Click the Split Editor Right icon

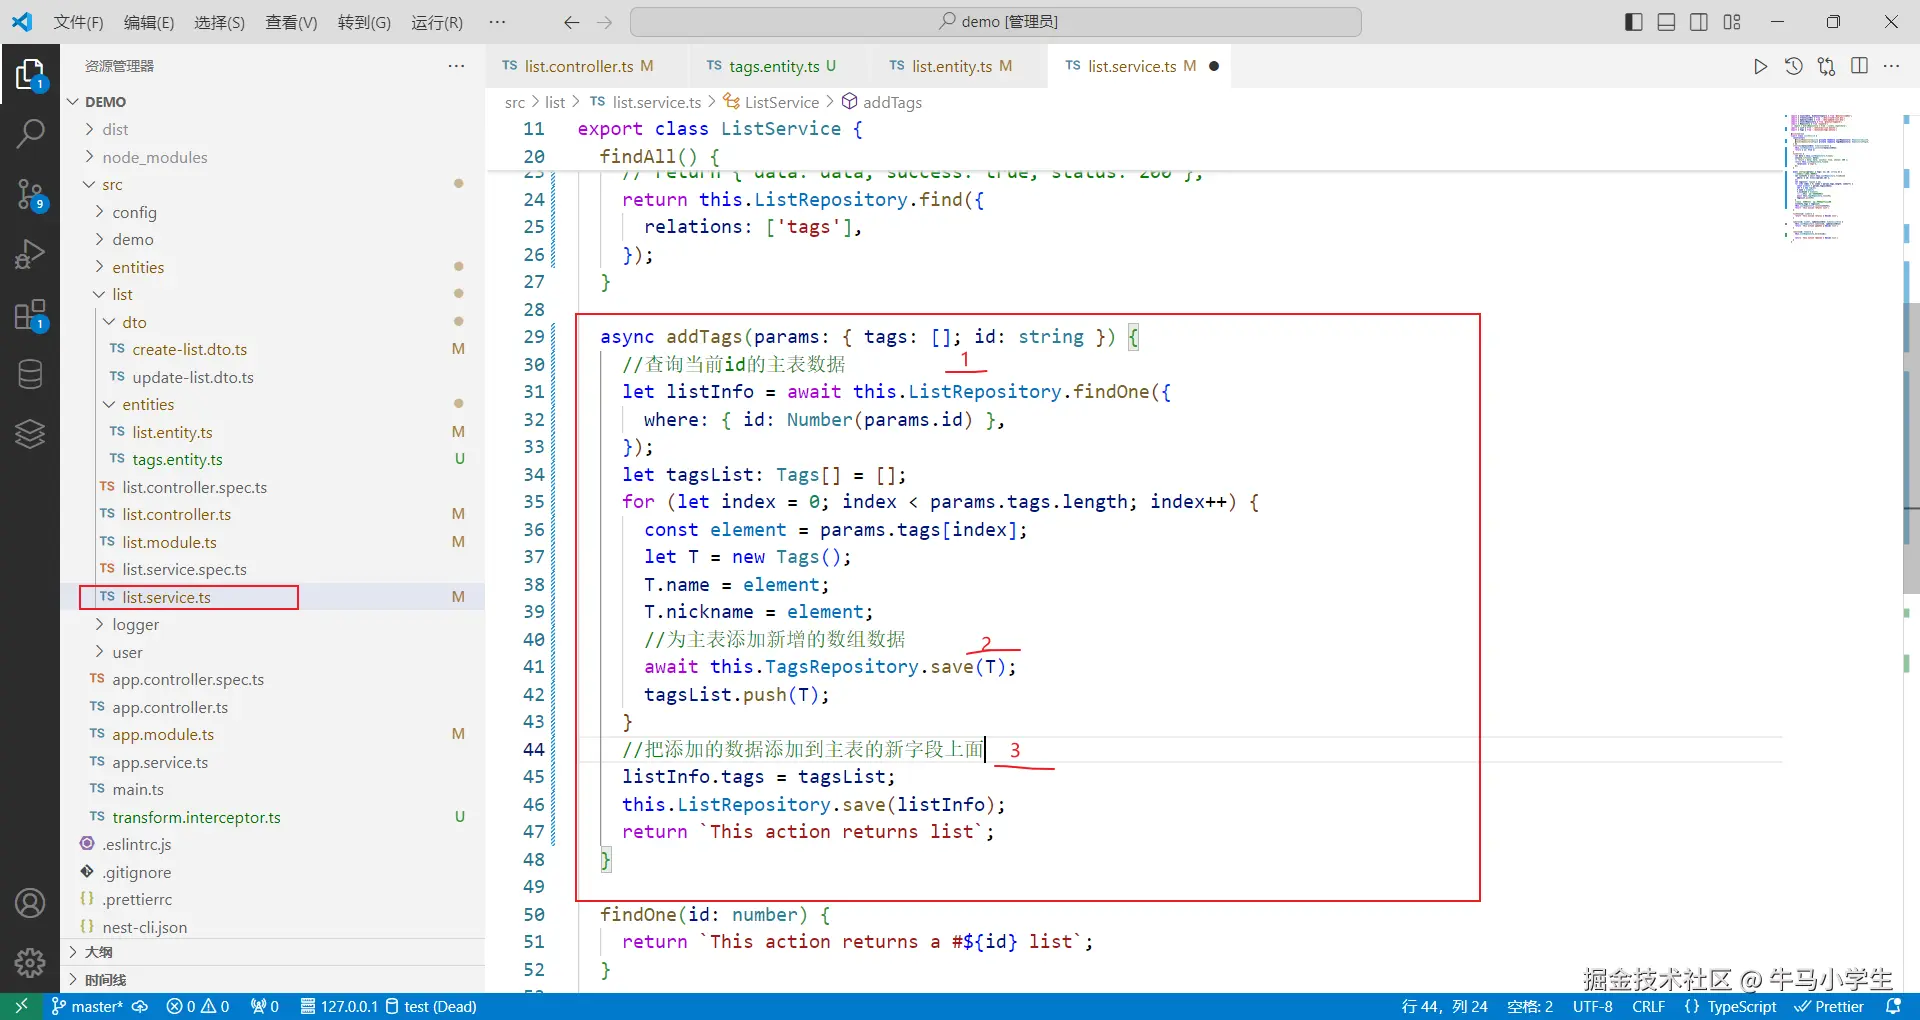1859,66
